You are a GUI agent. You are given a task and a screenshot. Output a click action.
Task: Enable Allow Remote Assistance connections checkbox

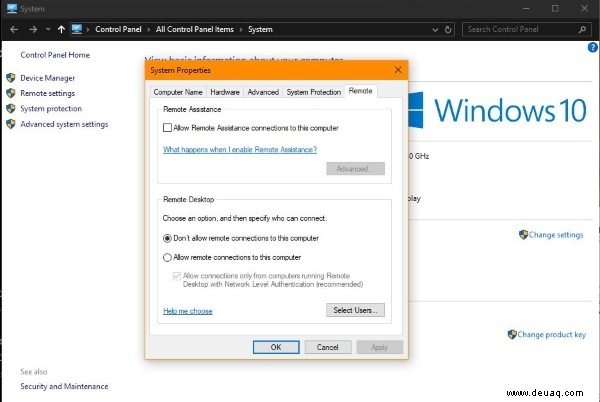(167, 128)
